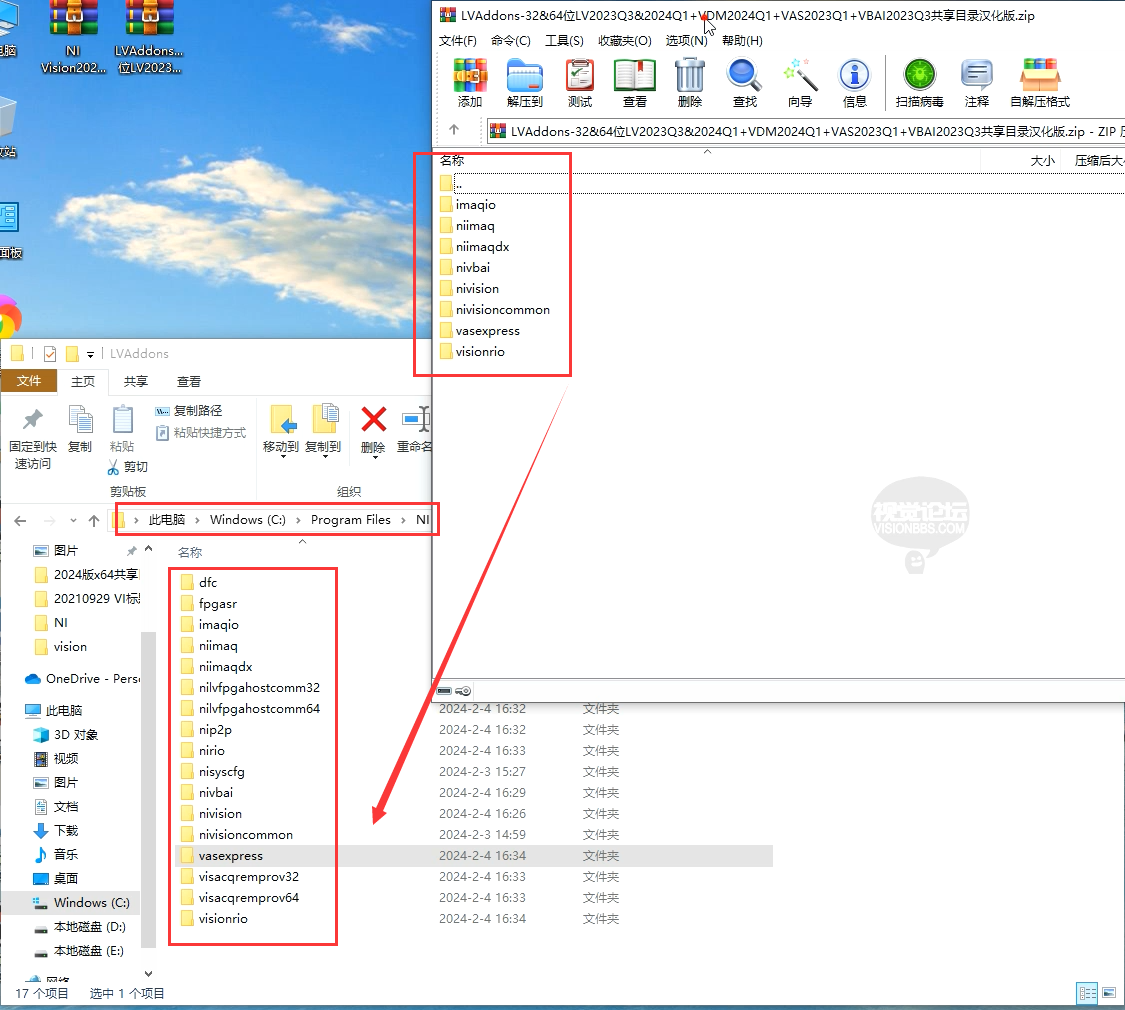This screenshot has height=1010, width=1125.
Task: Toggle the details view icon in status bar
Action: click(x=1088, y=994)
